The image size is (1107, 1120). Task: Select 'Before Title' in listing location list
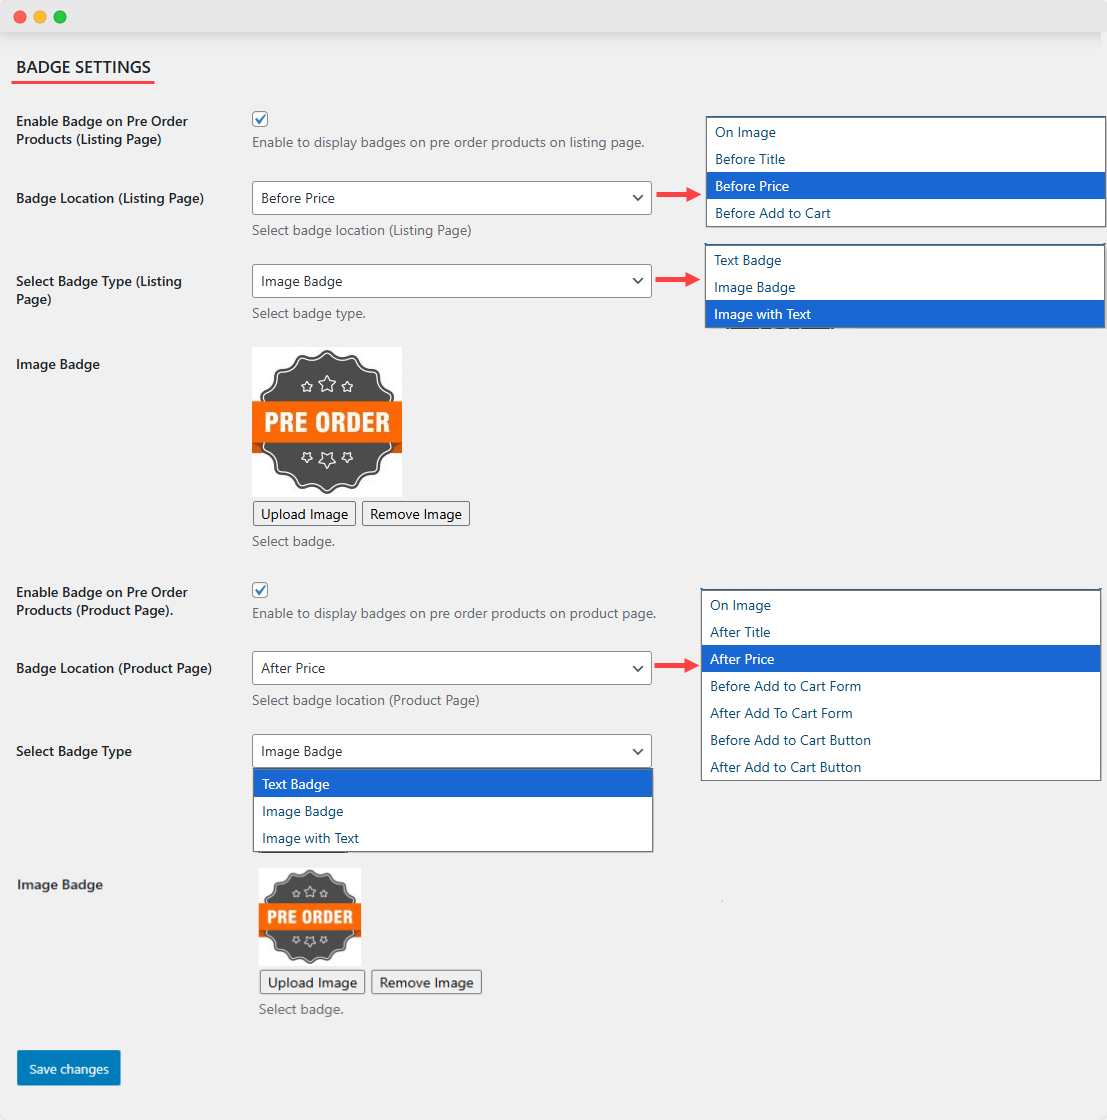tap(750, 159)
